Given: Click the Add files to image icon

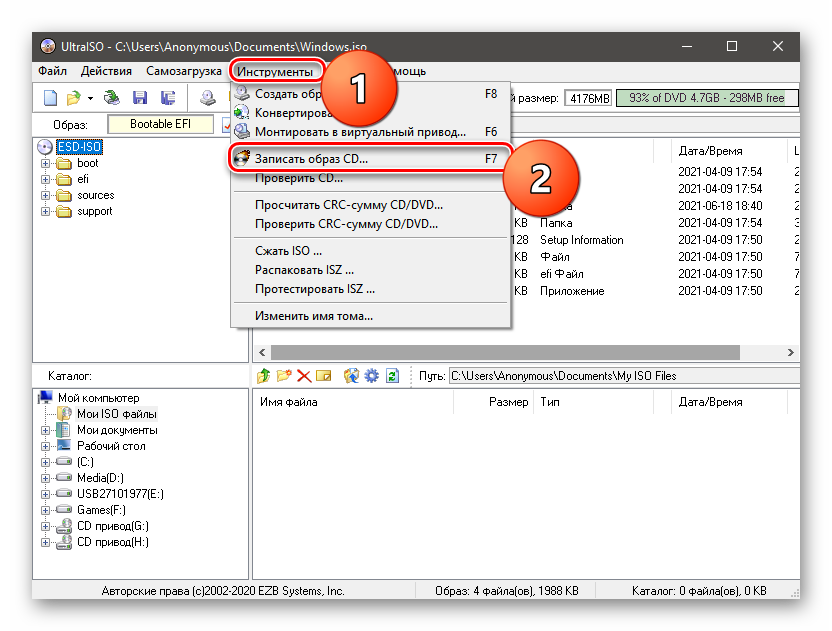Looking at the screenshot, I should pos(351,376).
